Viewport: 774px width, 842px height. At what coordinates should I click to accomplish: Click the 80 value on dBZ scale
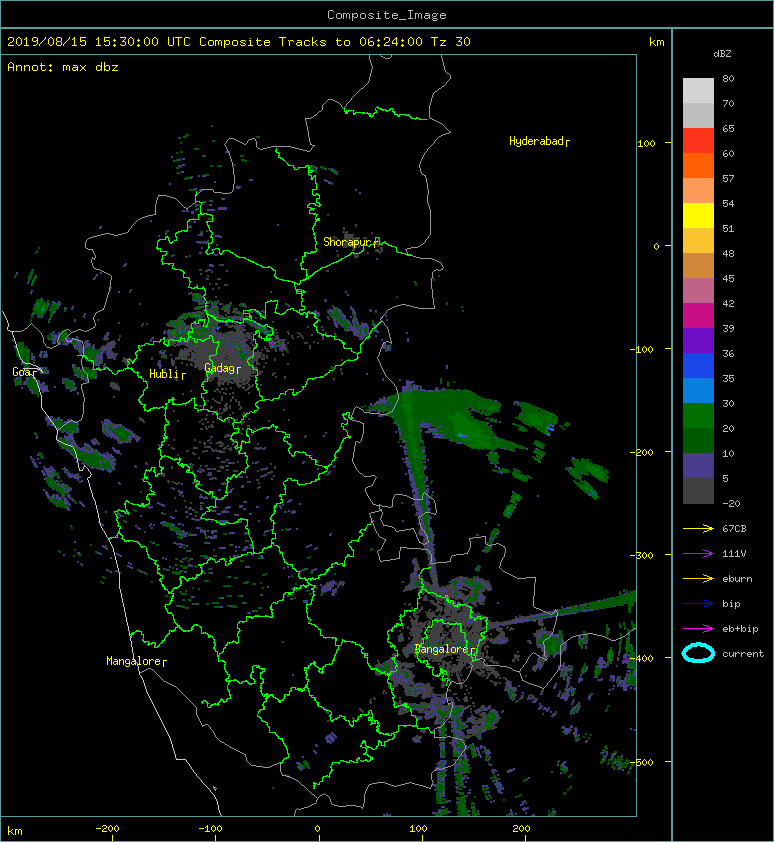(x=728, y=78)
